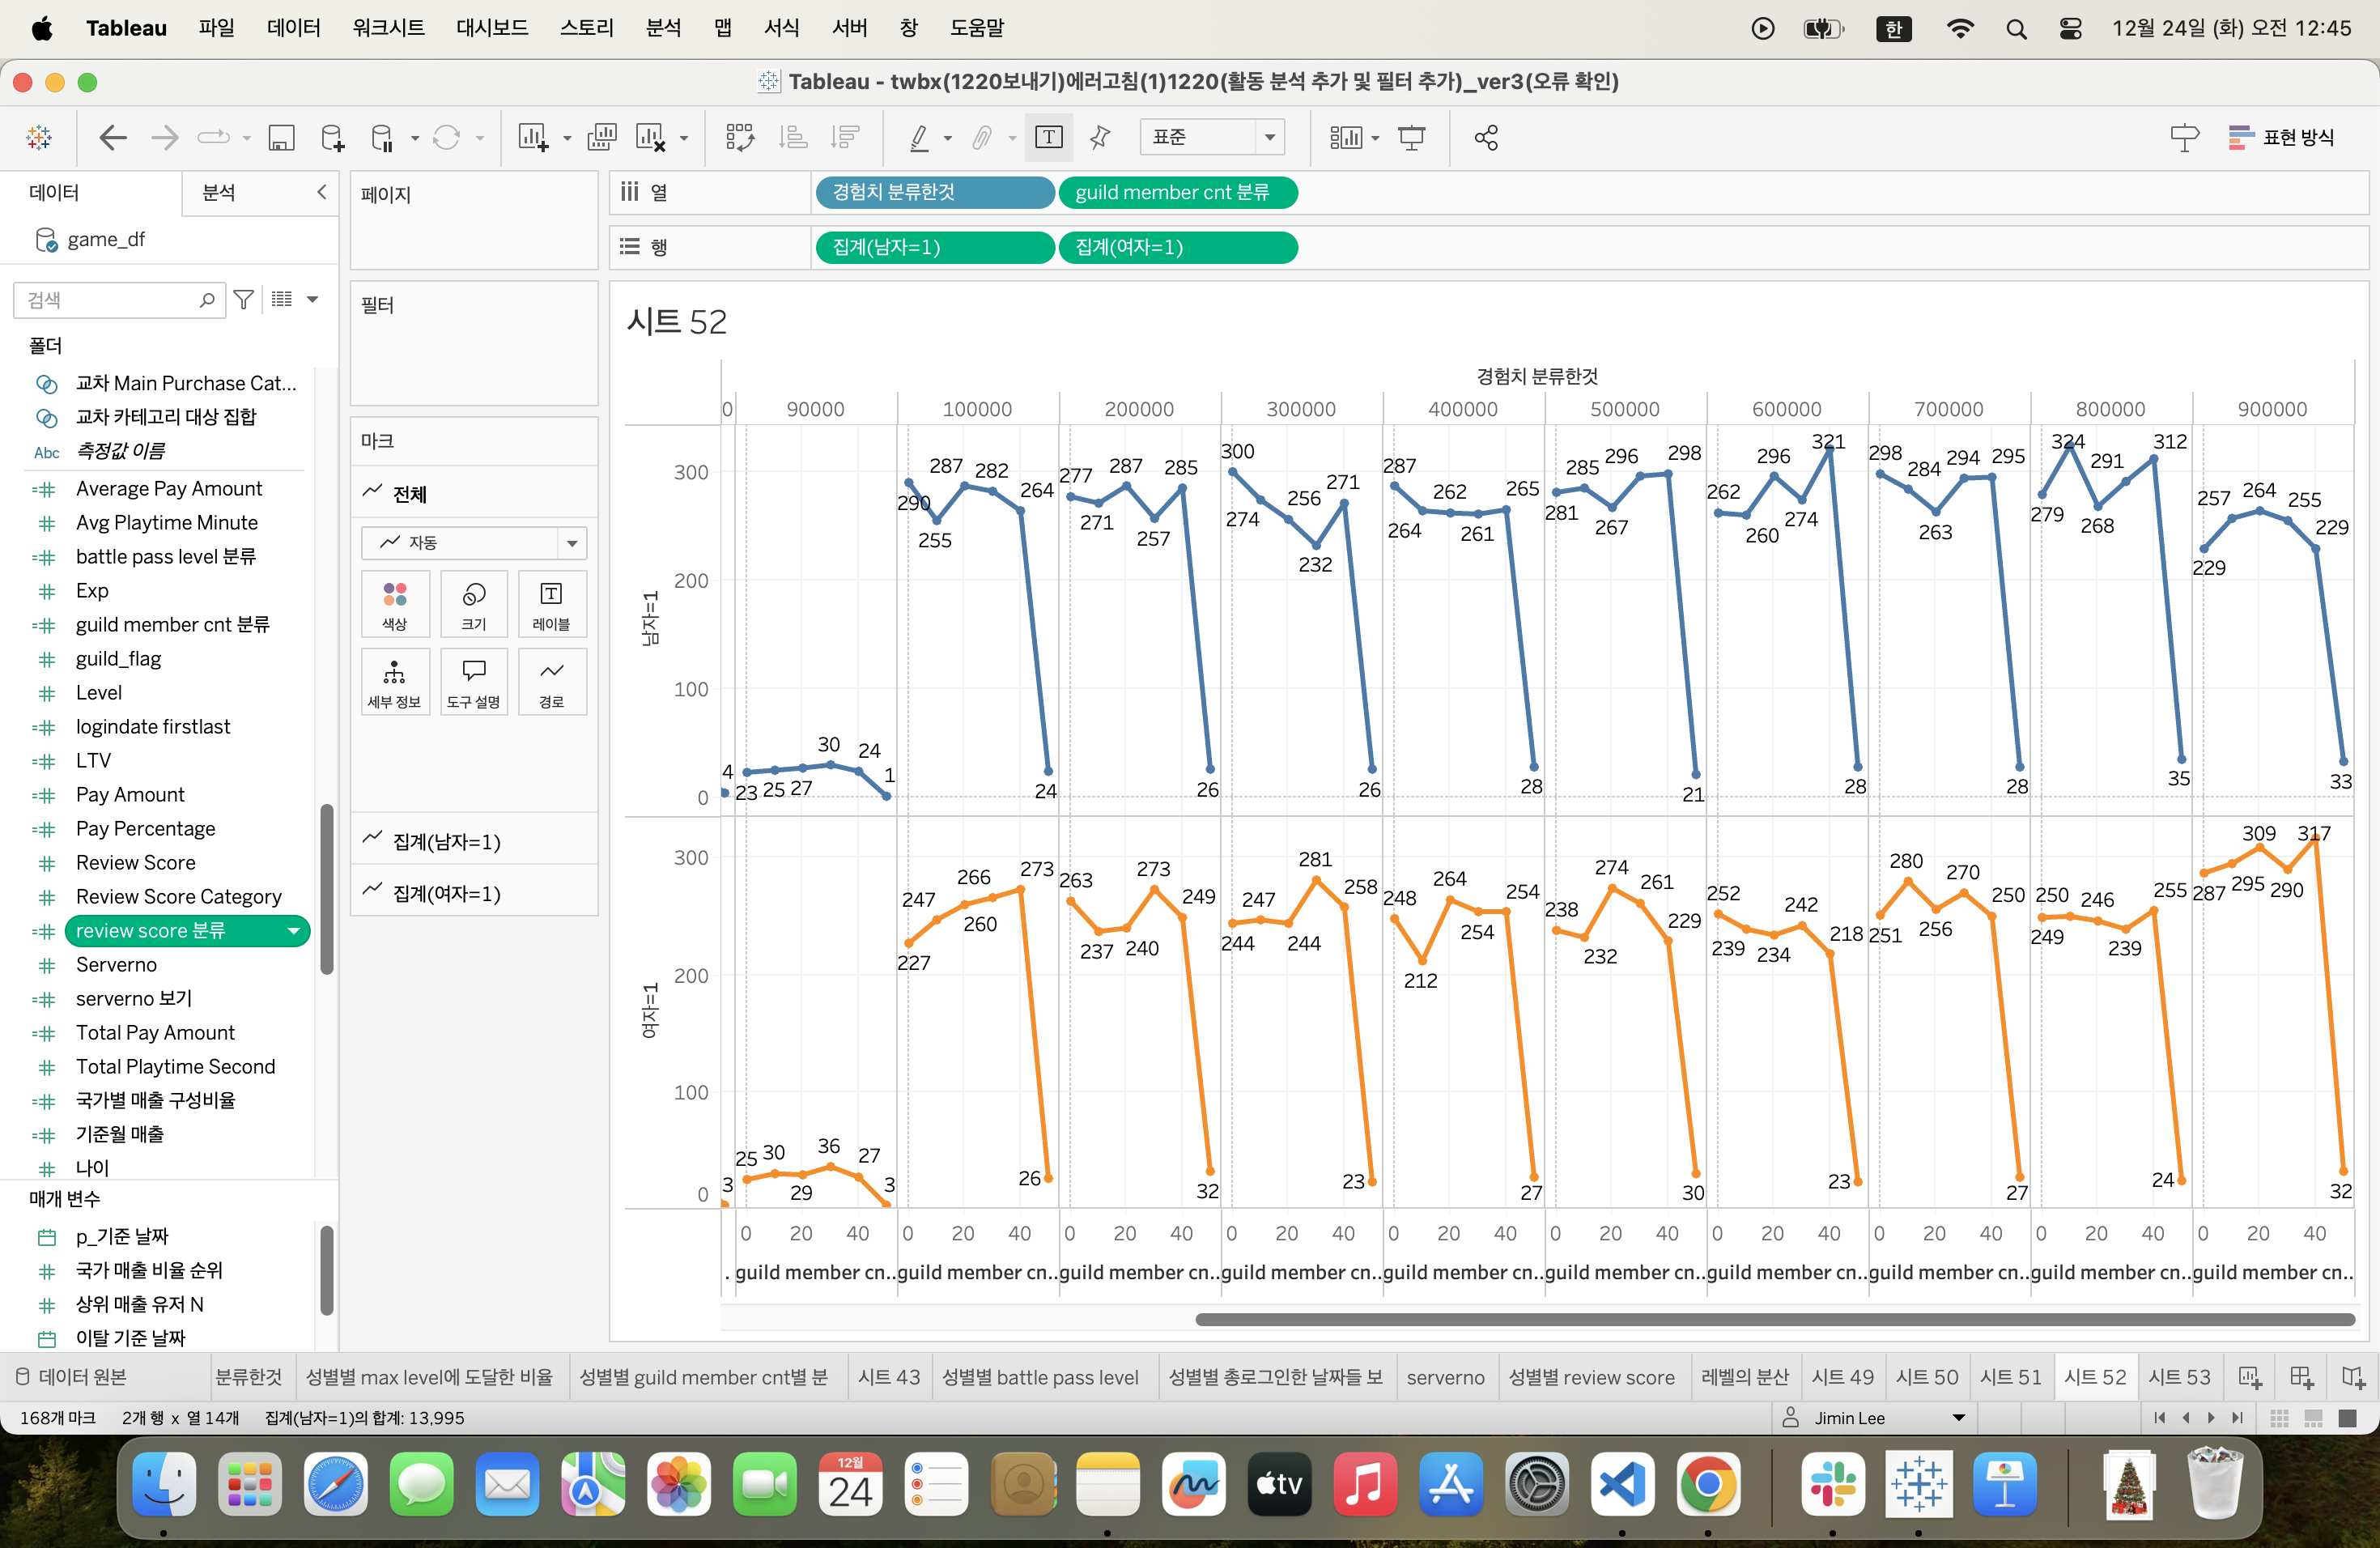
Task: Toggle the show mark labels icon
Action: (x=1048, y=137)
